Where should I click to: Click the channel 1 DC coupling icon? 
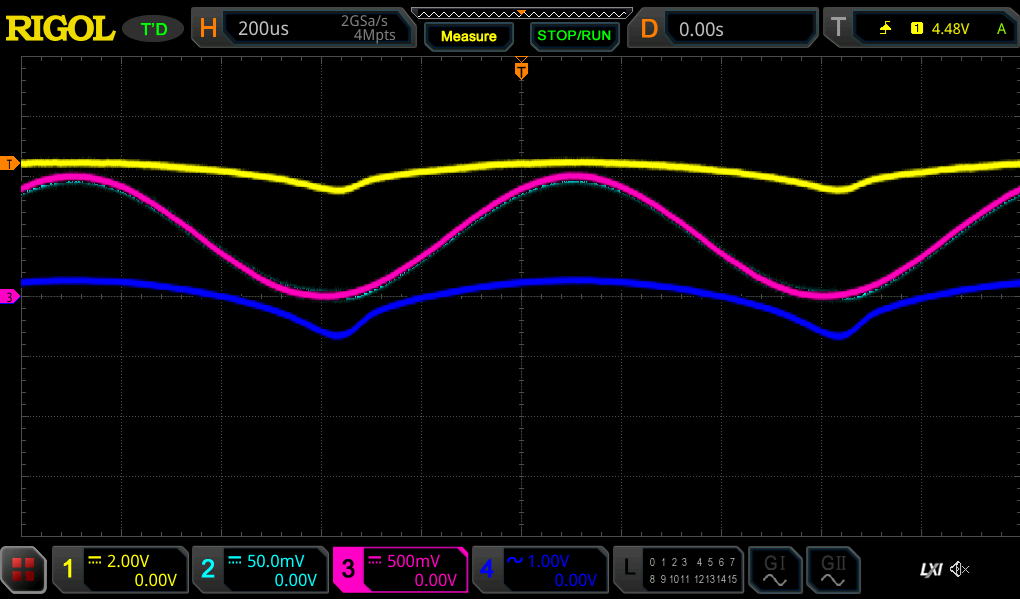point(95,559)
